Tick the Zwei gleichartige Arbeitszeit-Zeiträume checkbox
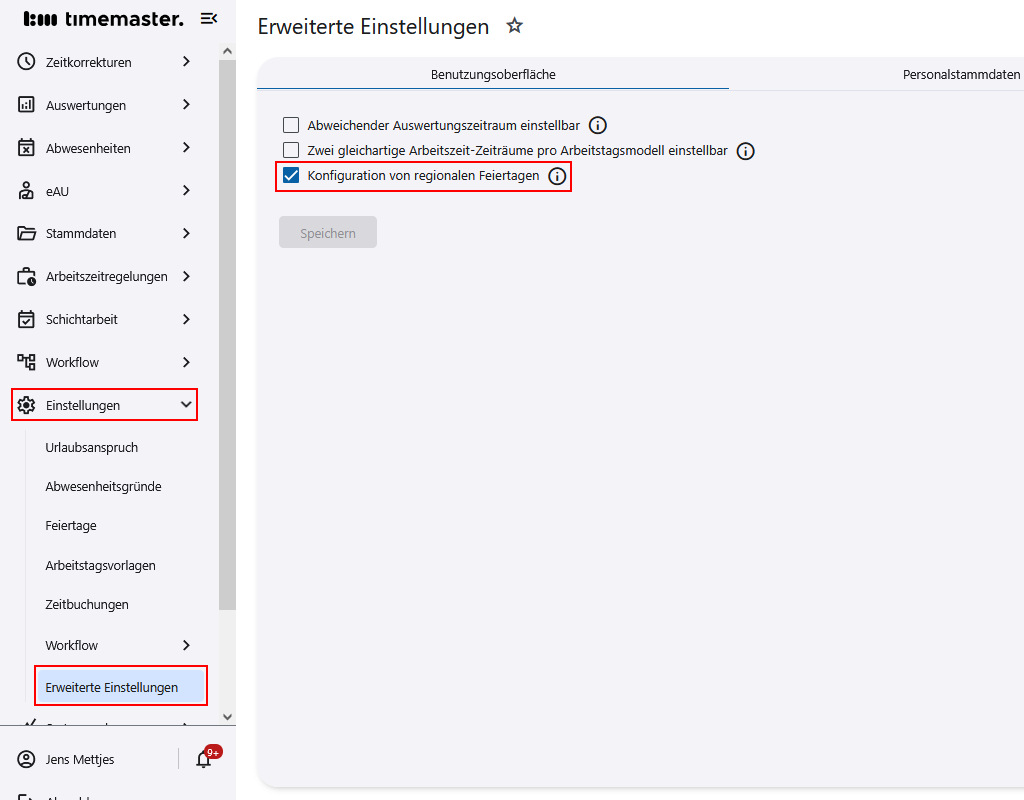Screen dimensions: 1024x800 [x=291, y=151]
